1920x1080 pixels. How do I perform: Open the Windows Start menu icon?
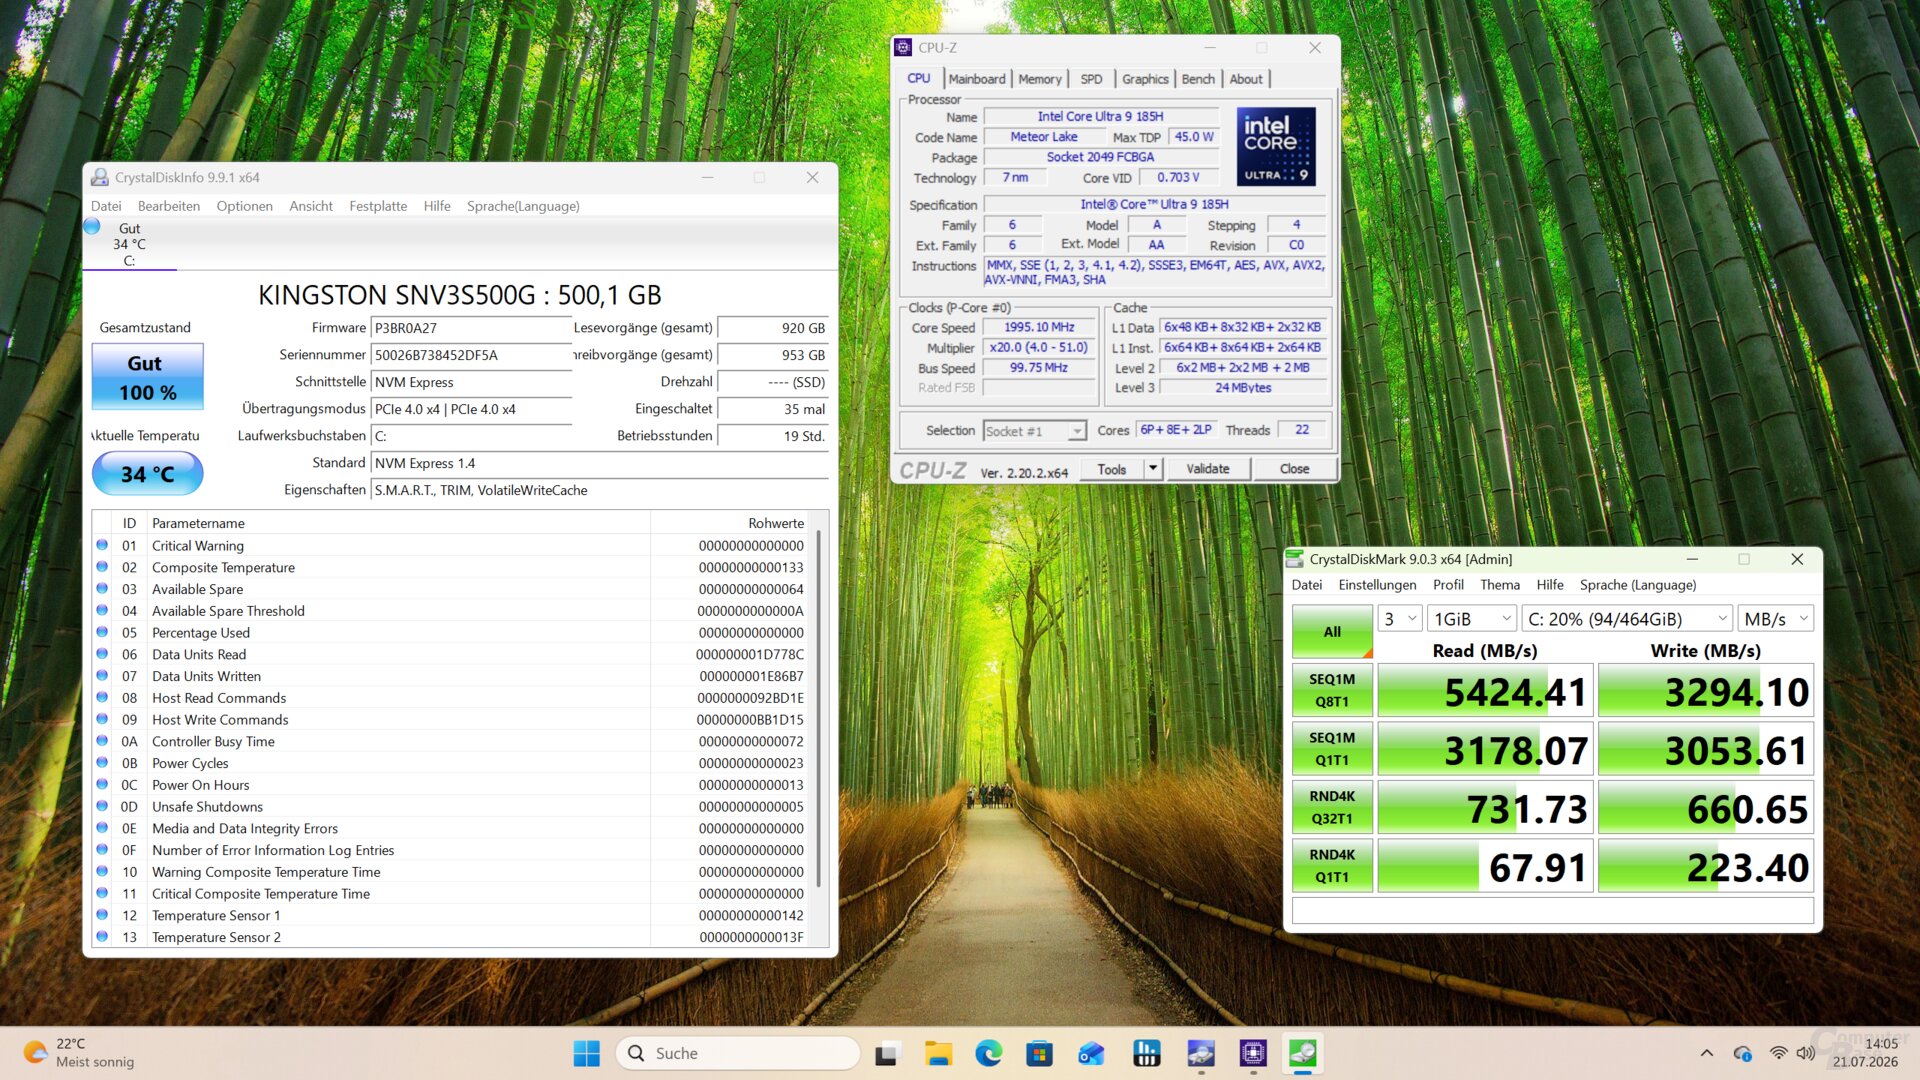pos(586,1053)
